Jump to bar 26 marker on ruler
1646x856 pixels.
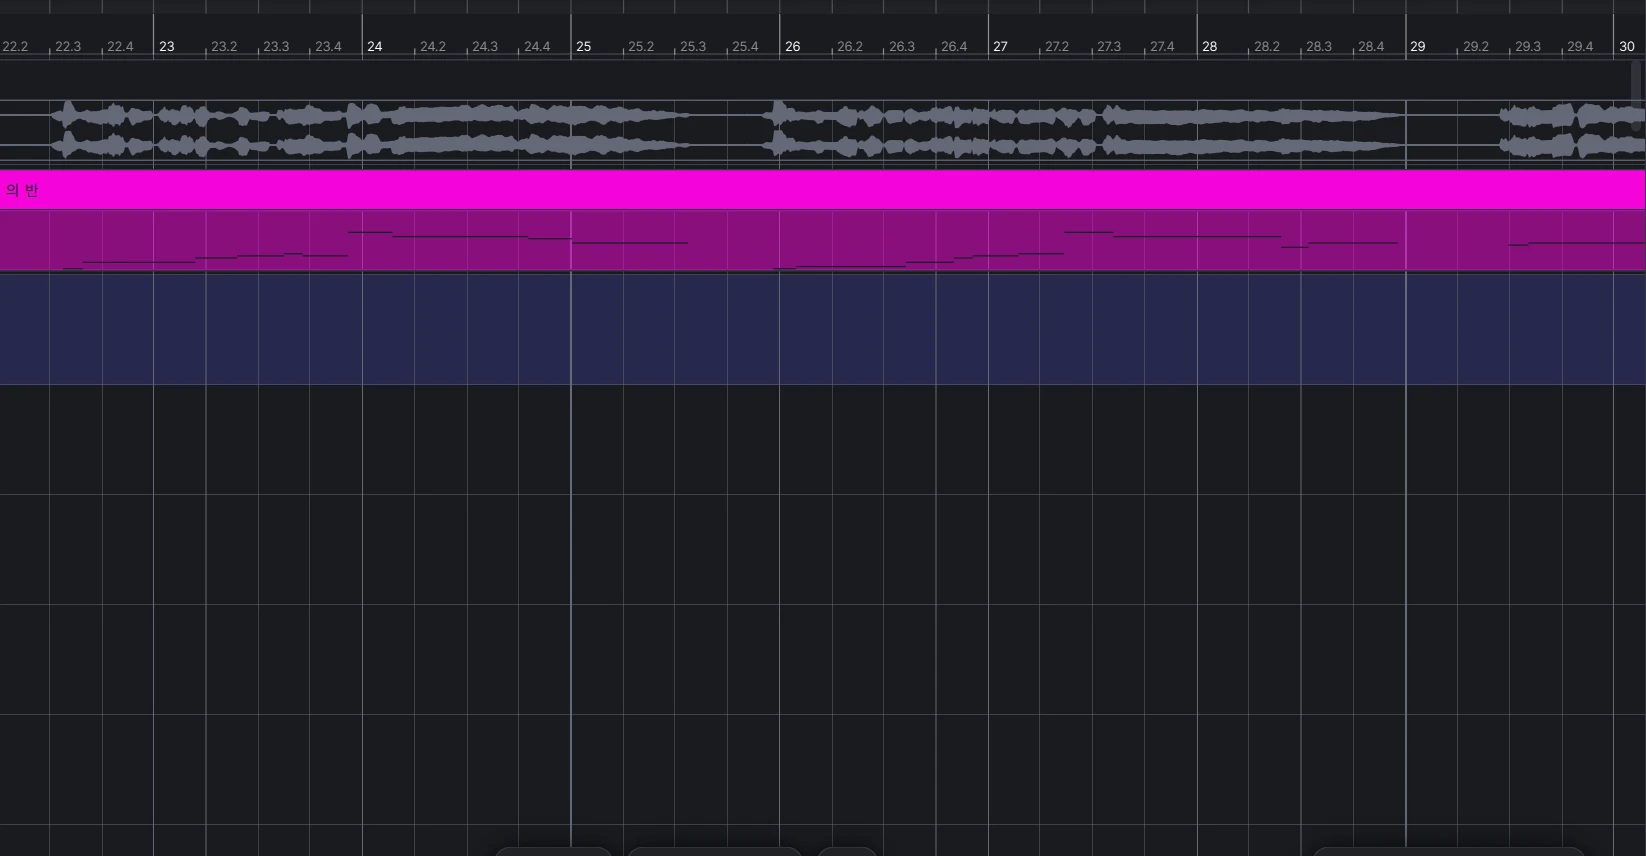tap(792, 47)
